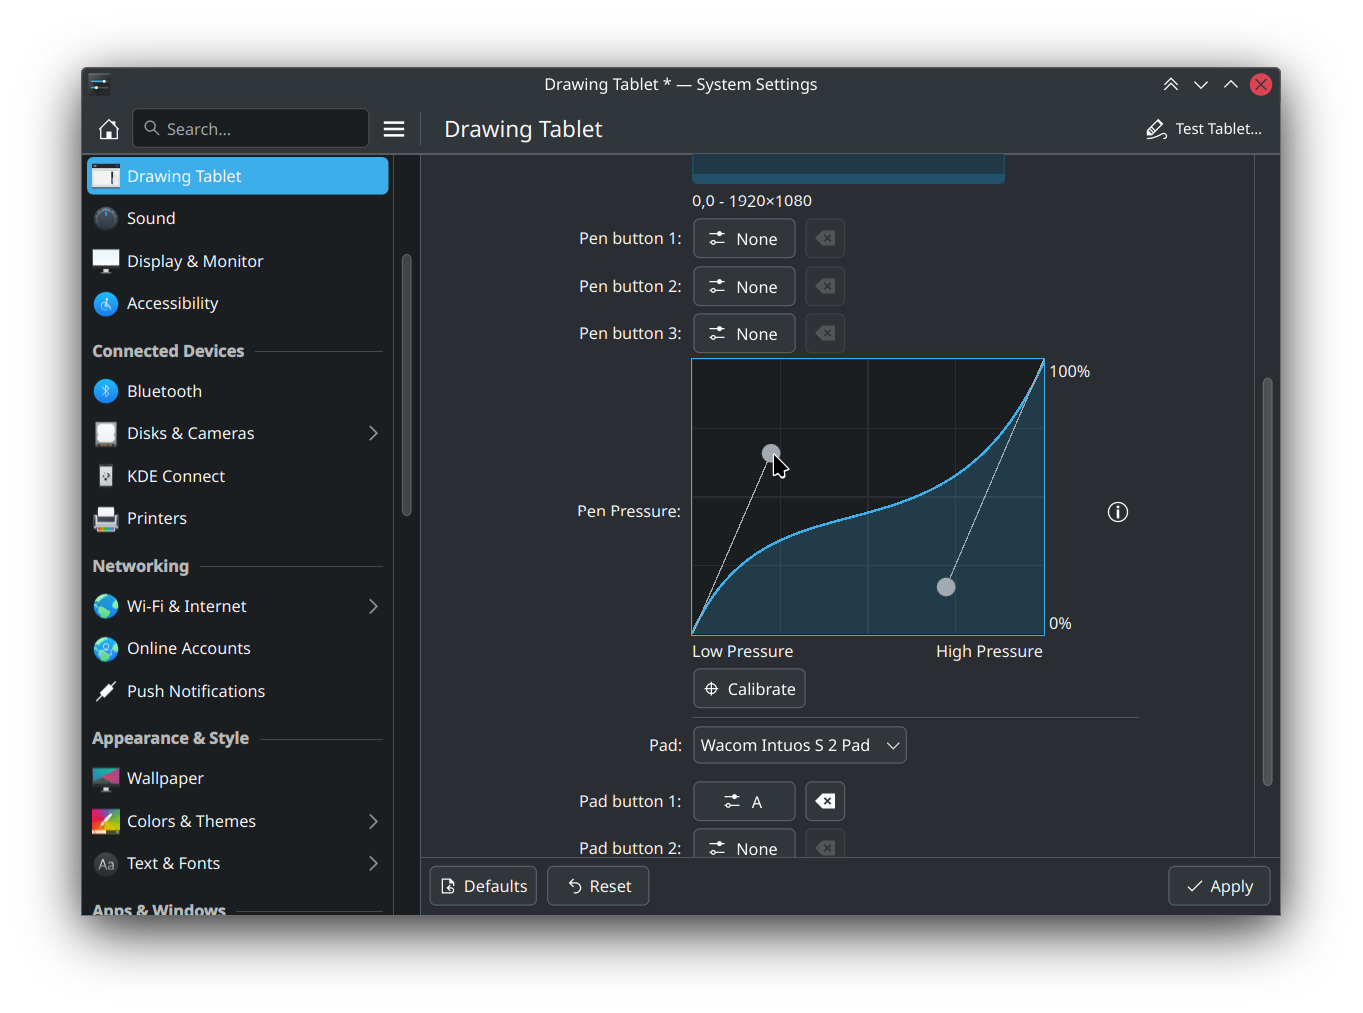This screenshot has height=1013, width=1363.
Task: Click the Apply button
Action: (1218, 886)
